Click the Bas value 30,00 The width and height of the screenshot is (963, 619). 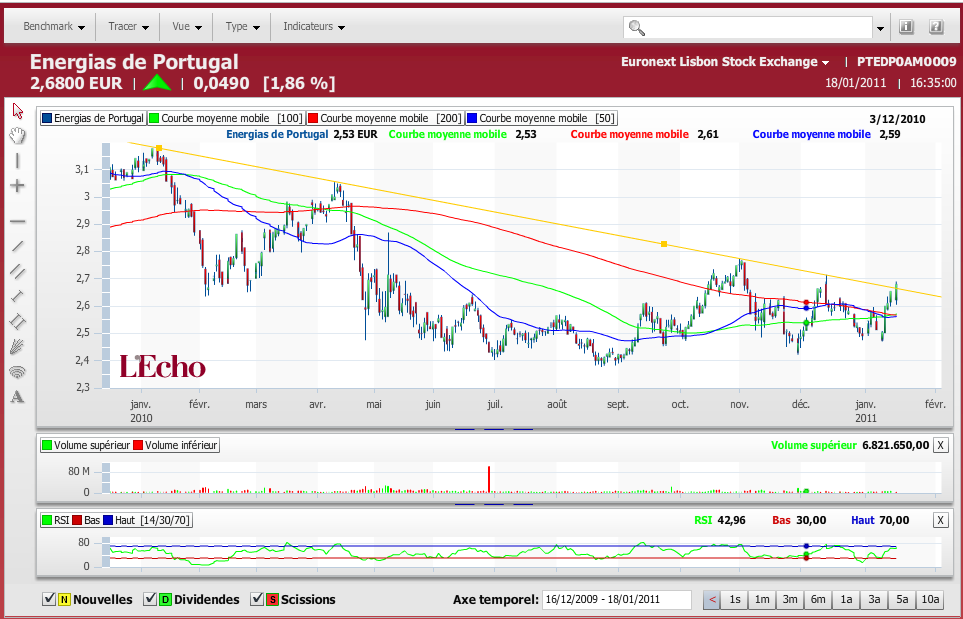point(811,520)
